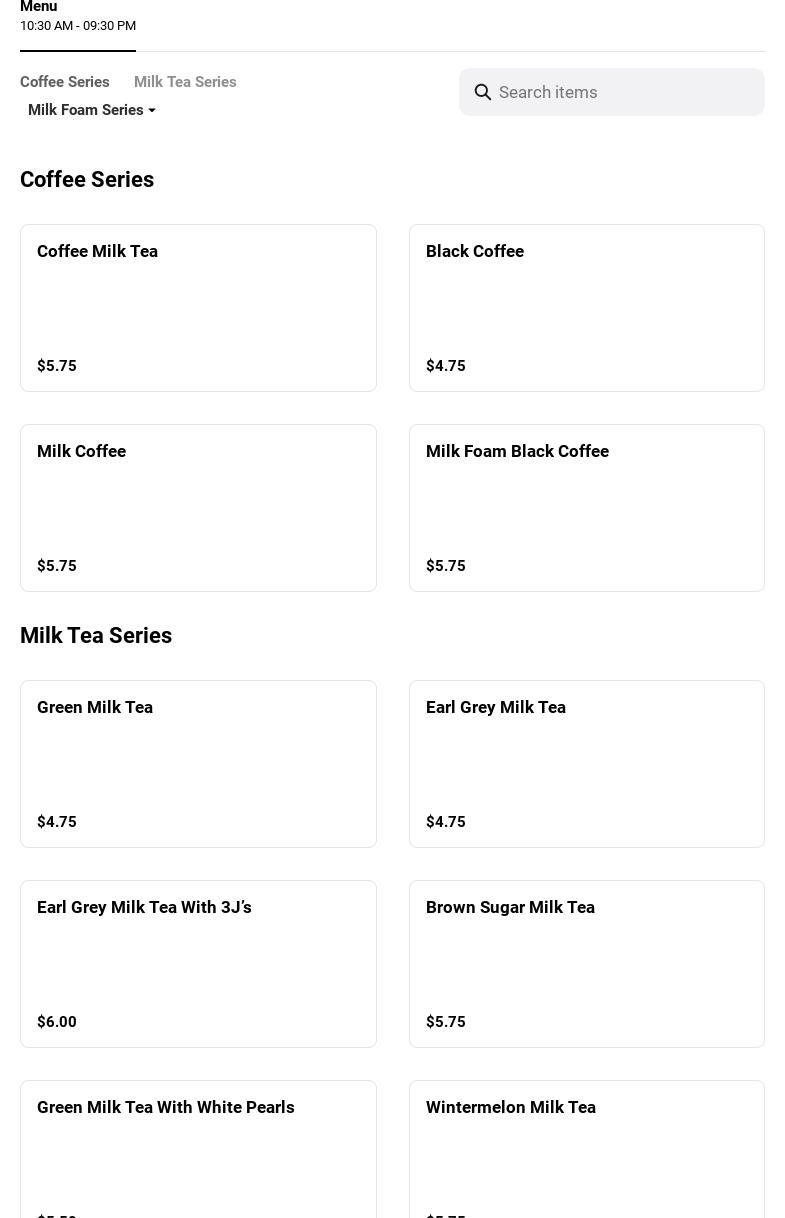Choose the Wintermelon Milk Tea item
The height and width of the screenshot is (1218, 785).
pyautogui.click(x=586, y=1150)
